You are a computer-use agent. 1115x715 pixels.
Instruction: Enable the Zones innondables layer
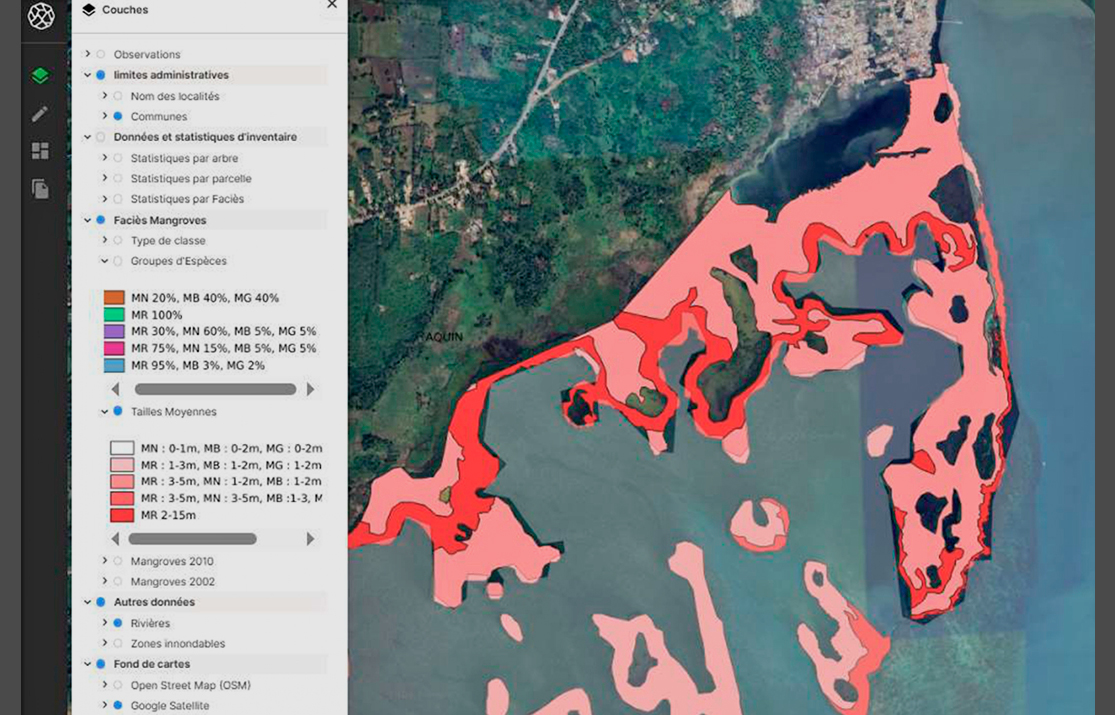point(118,644)
